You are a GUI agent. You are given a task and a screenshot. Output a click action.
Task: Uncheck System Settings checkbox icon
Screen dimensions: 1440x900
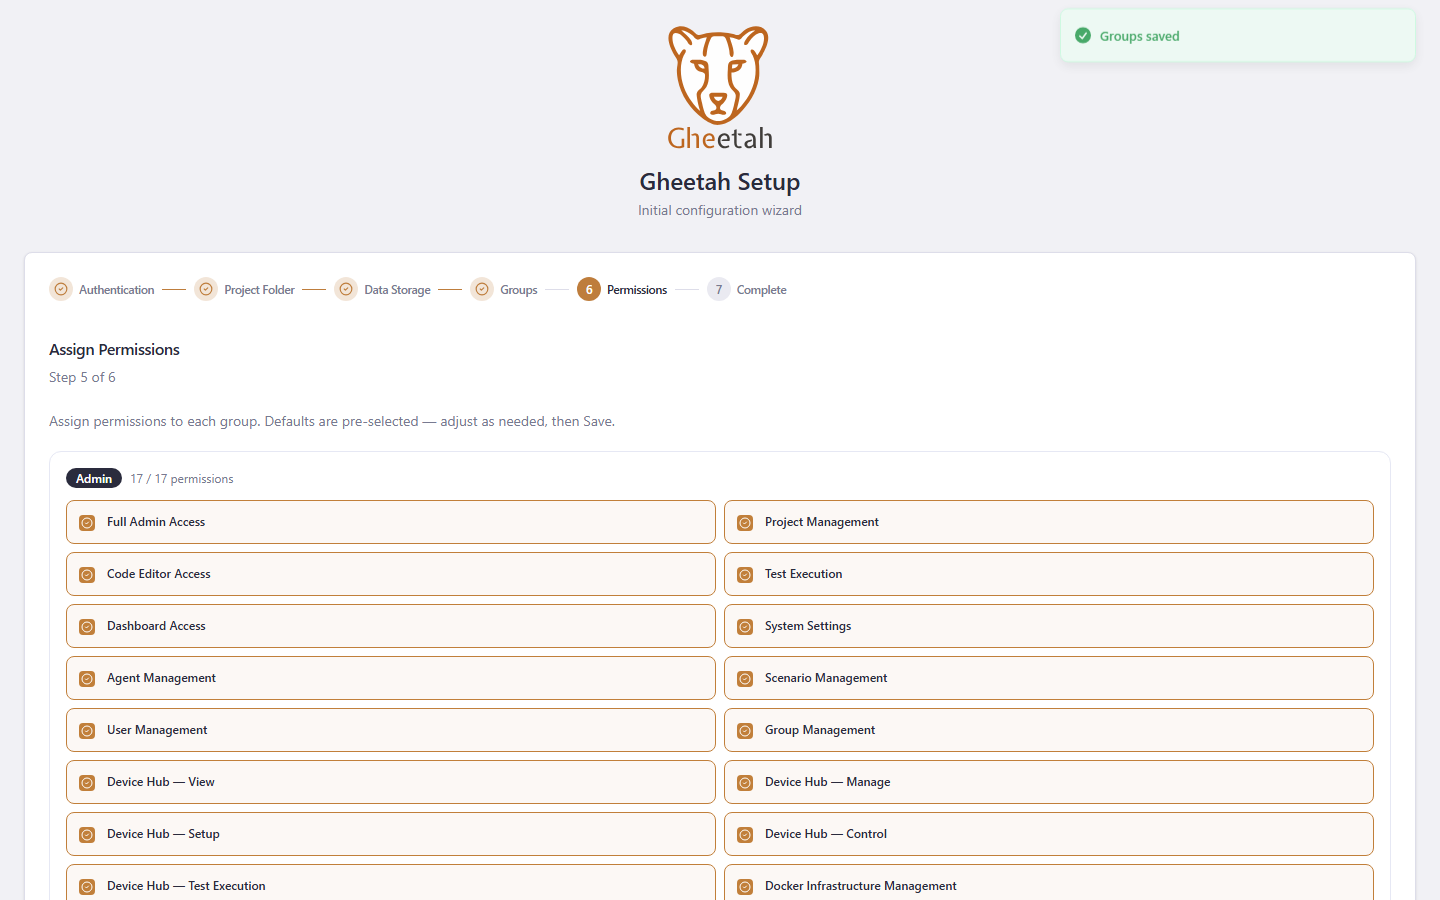point(745,626)
